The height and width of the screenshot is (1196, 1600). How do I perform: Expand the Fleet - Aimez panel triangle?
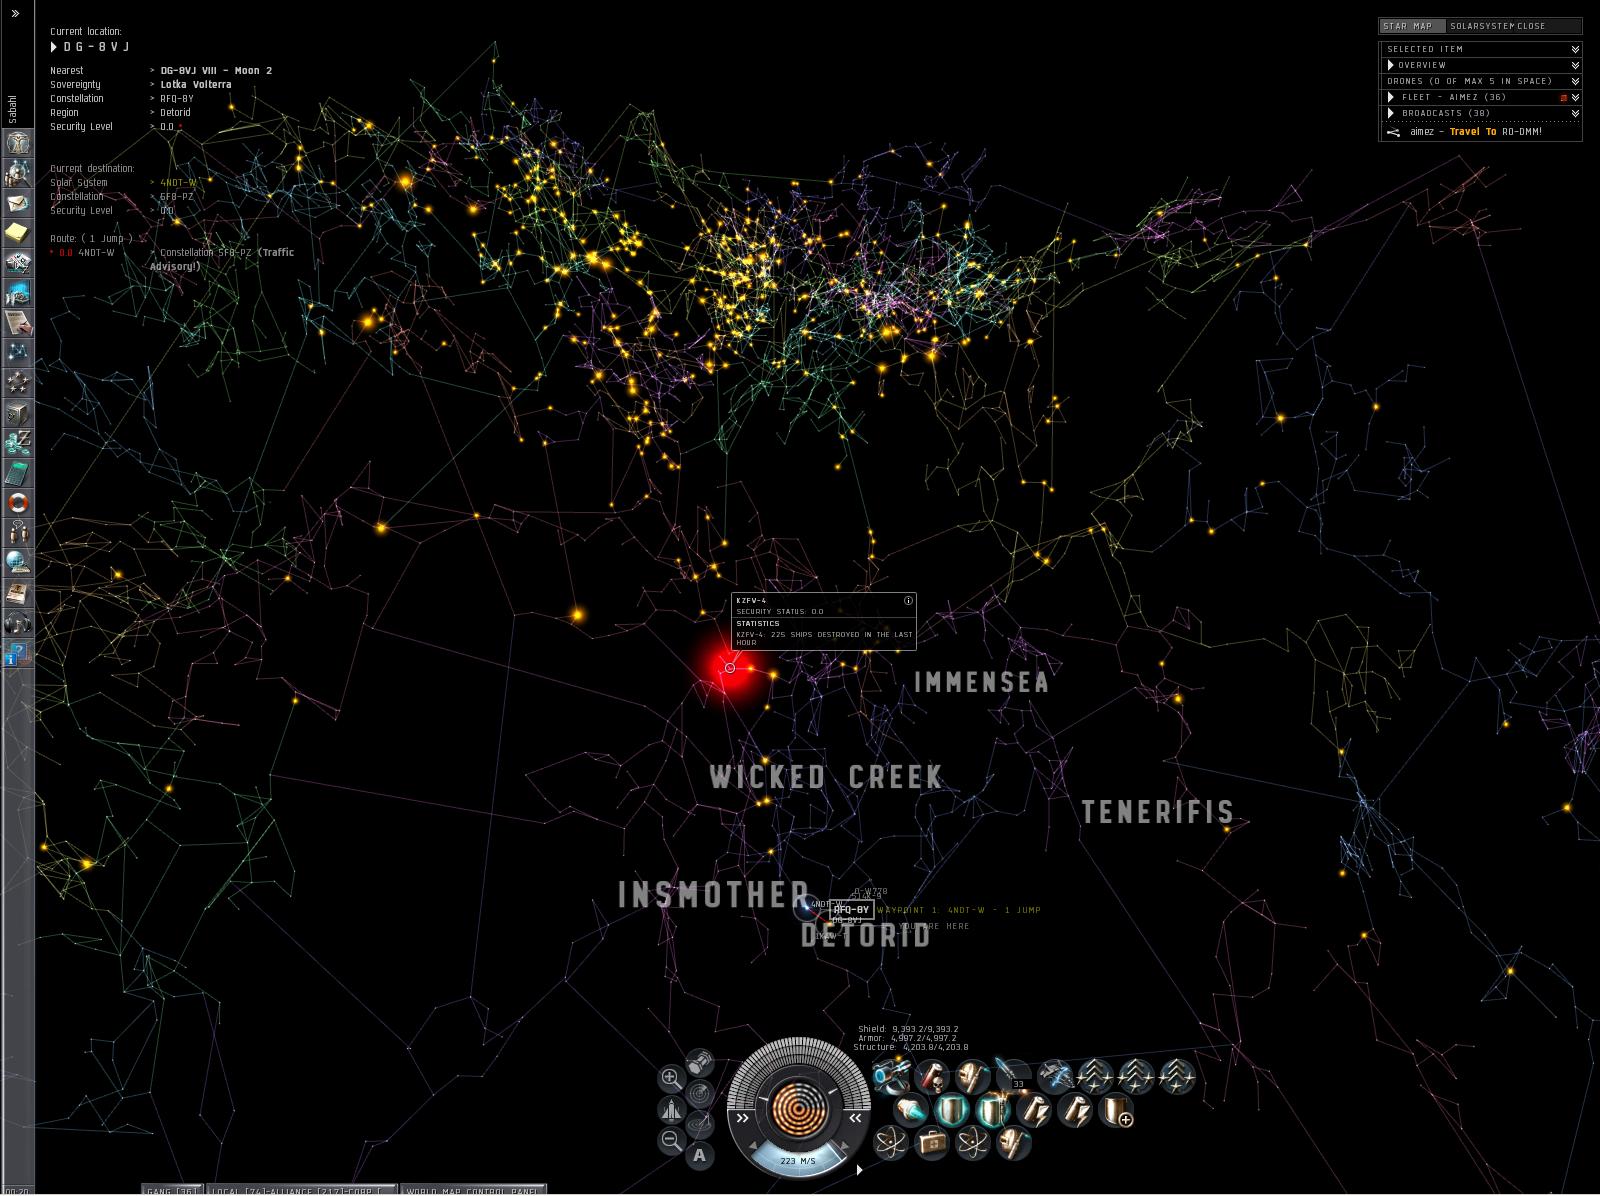coord(1390,97)
